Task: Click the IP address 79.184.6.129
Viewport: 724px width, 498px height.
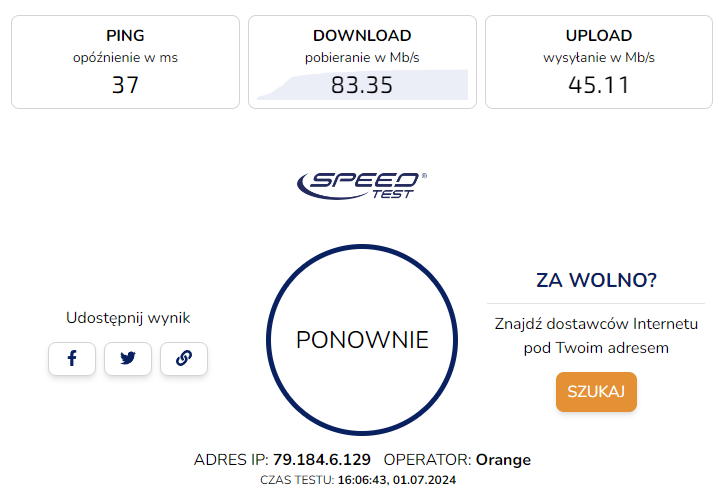Action: (322, 460)
